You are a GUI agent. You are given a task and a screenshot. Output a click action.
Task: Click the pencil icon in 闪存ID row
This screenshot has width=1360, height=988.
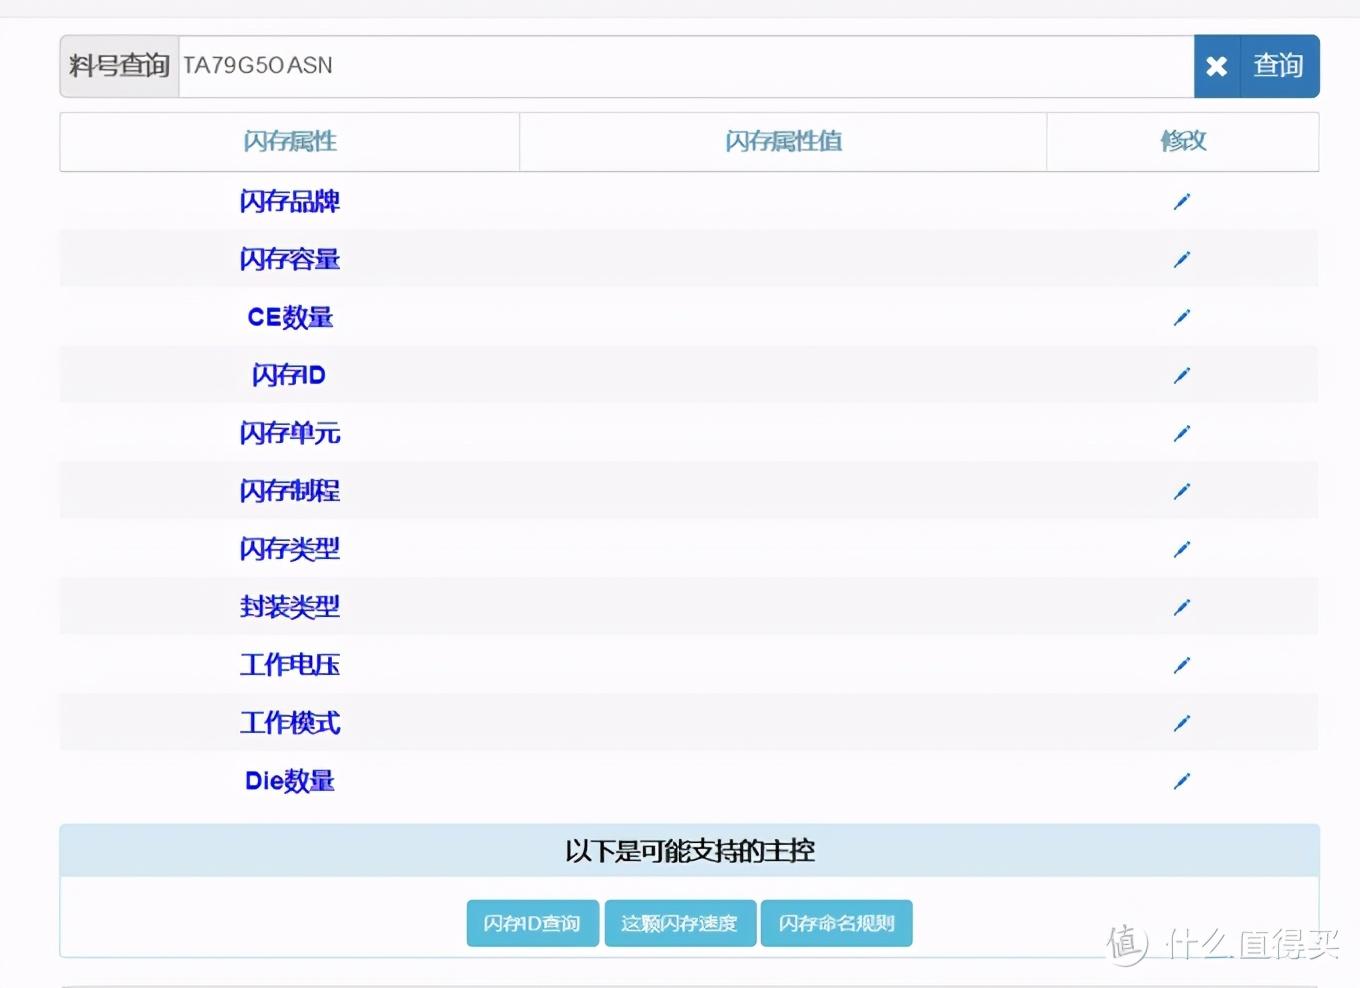pos(1182,375)
